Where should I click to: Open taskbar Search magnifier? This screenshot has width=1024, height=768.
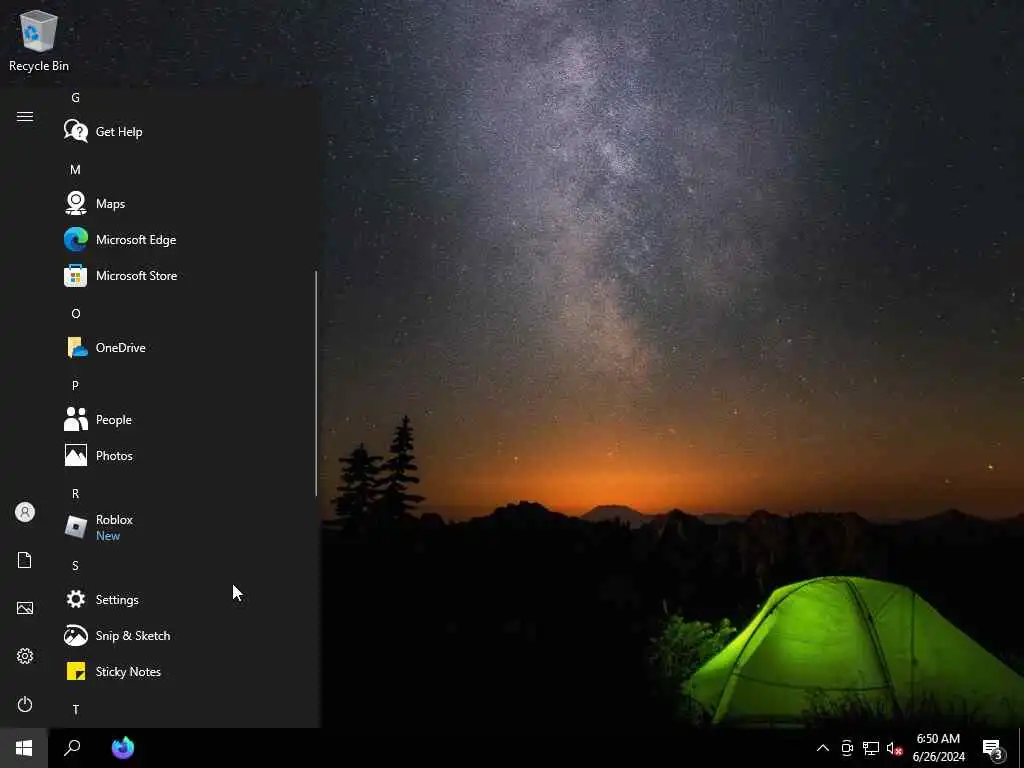[72, 748]
